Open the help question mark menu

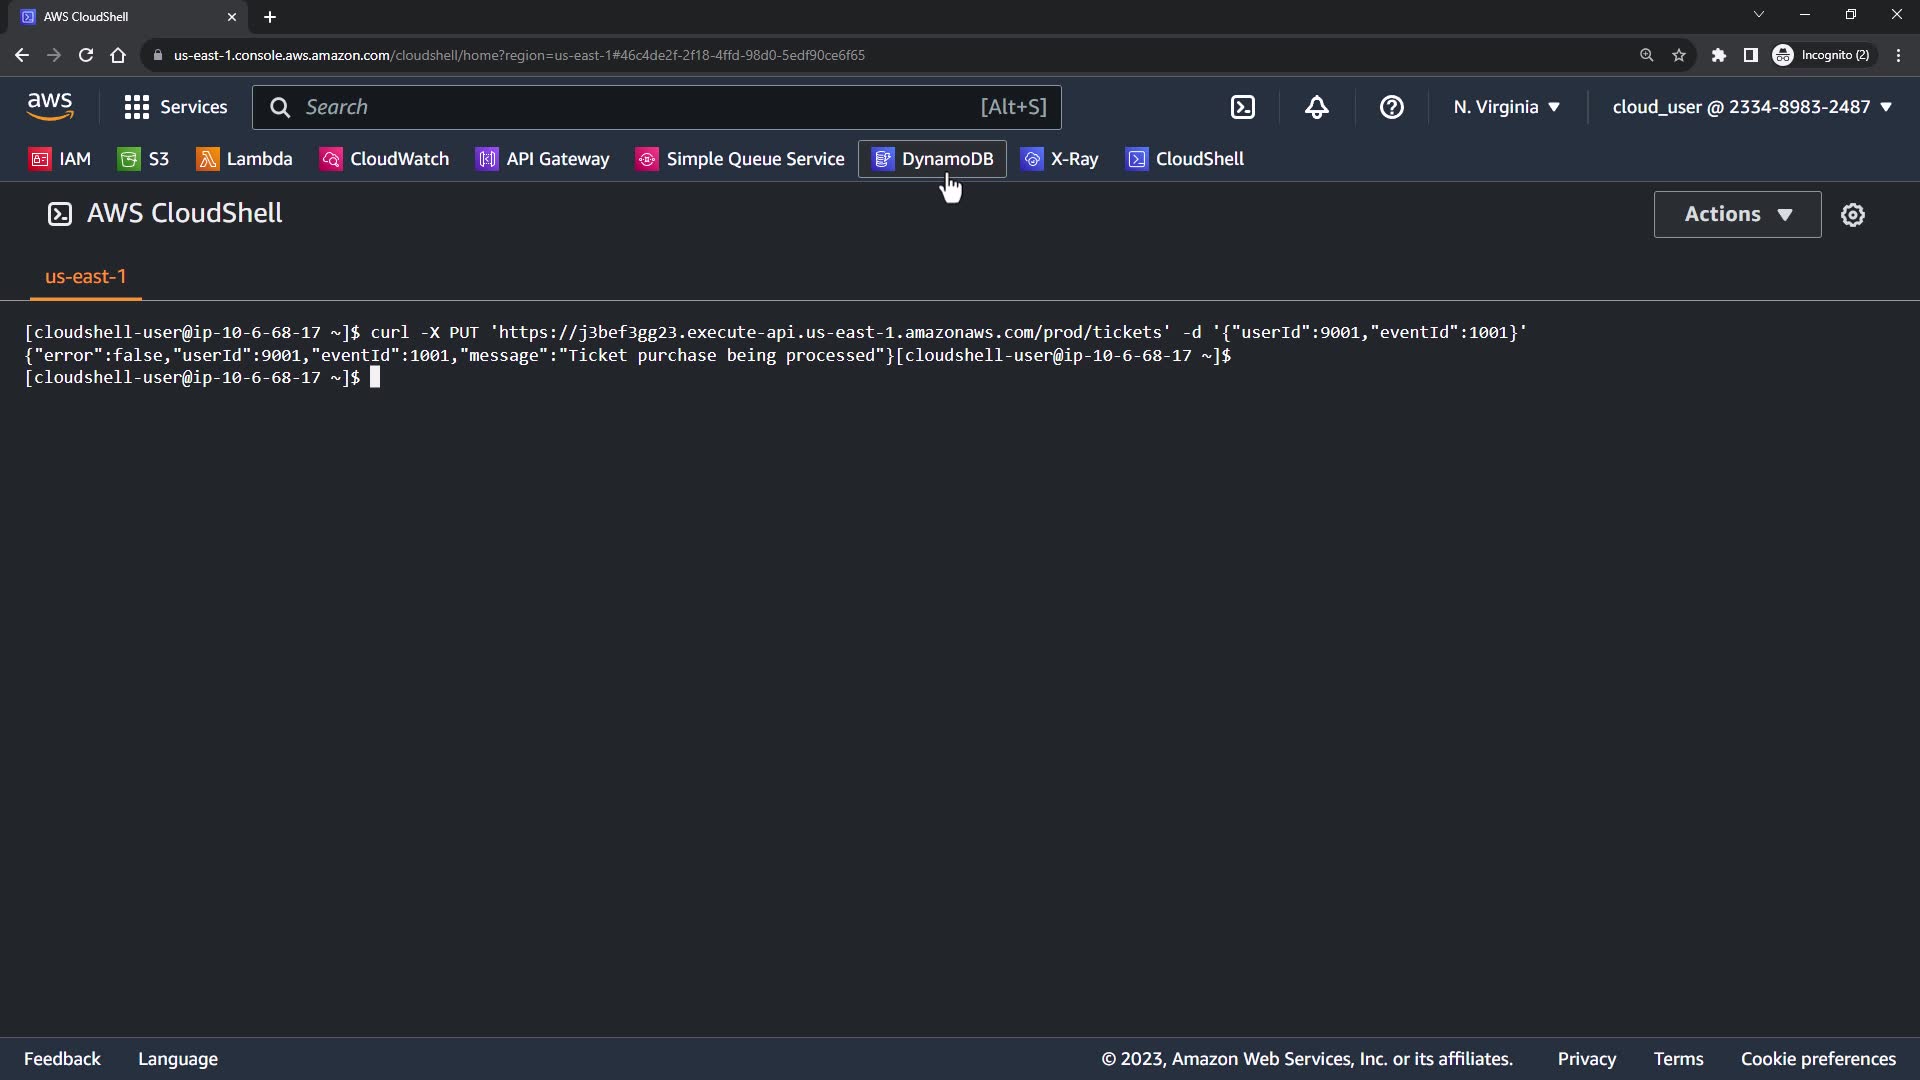point(1391,107)
